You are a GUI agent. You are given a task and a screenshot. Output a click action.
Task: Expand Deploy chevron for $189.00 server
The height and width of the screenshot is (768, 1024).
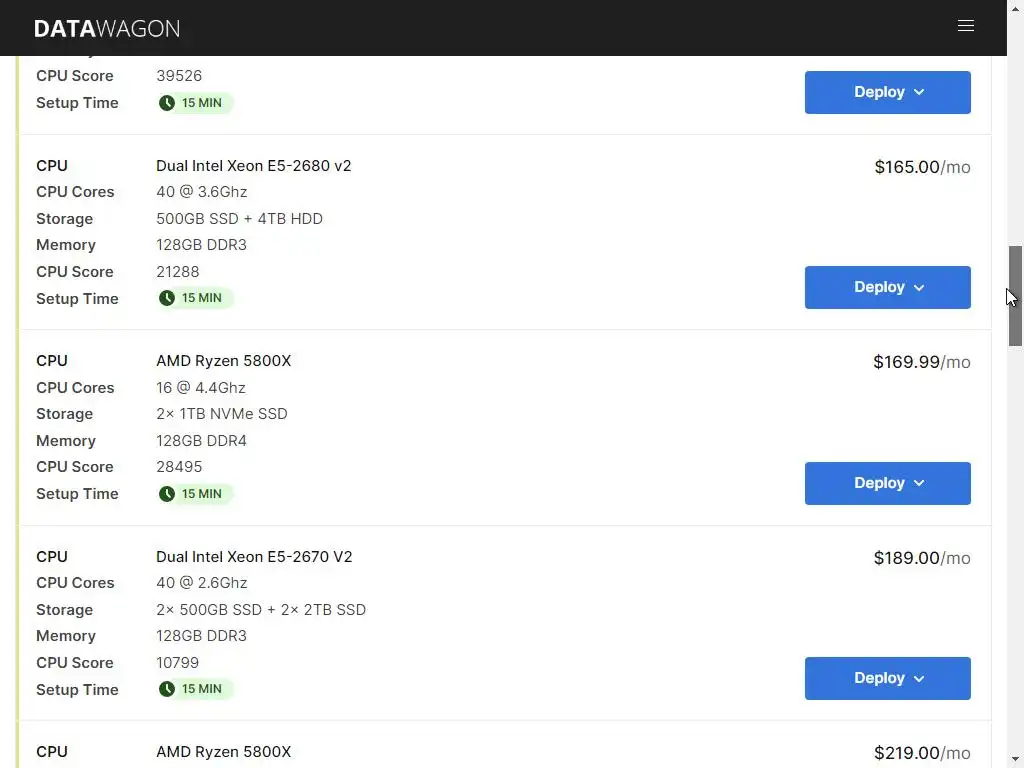coord(919,679)
